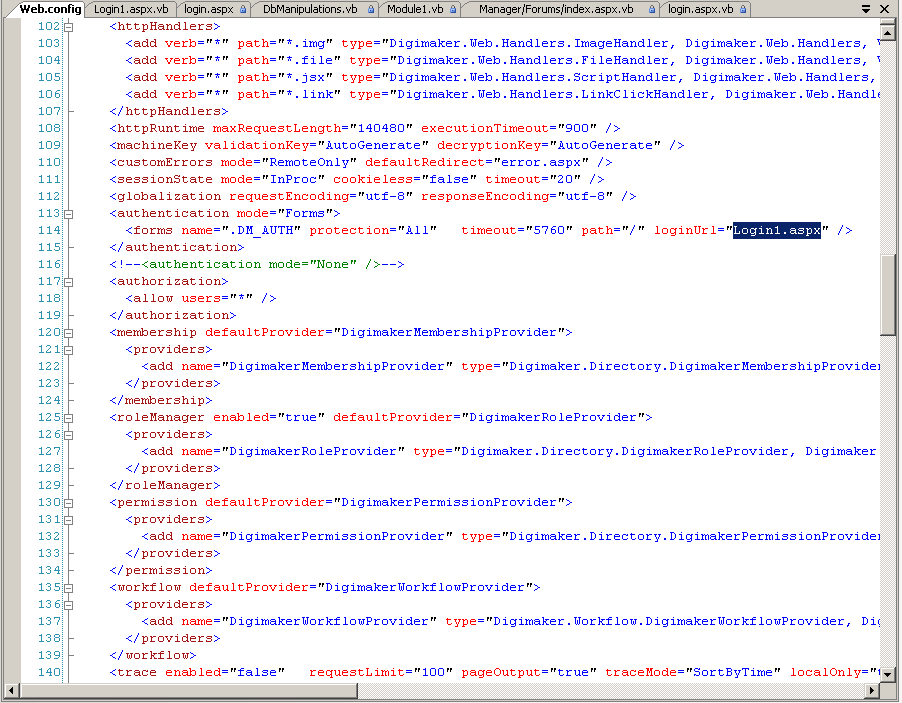
Task: Click the "error.aspx" defaultRedirect value
Action: point(541,162)
